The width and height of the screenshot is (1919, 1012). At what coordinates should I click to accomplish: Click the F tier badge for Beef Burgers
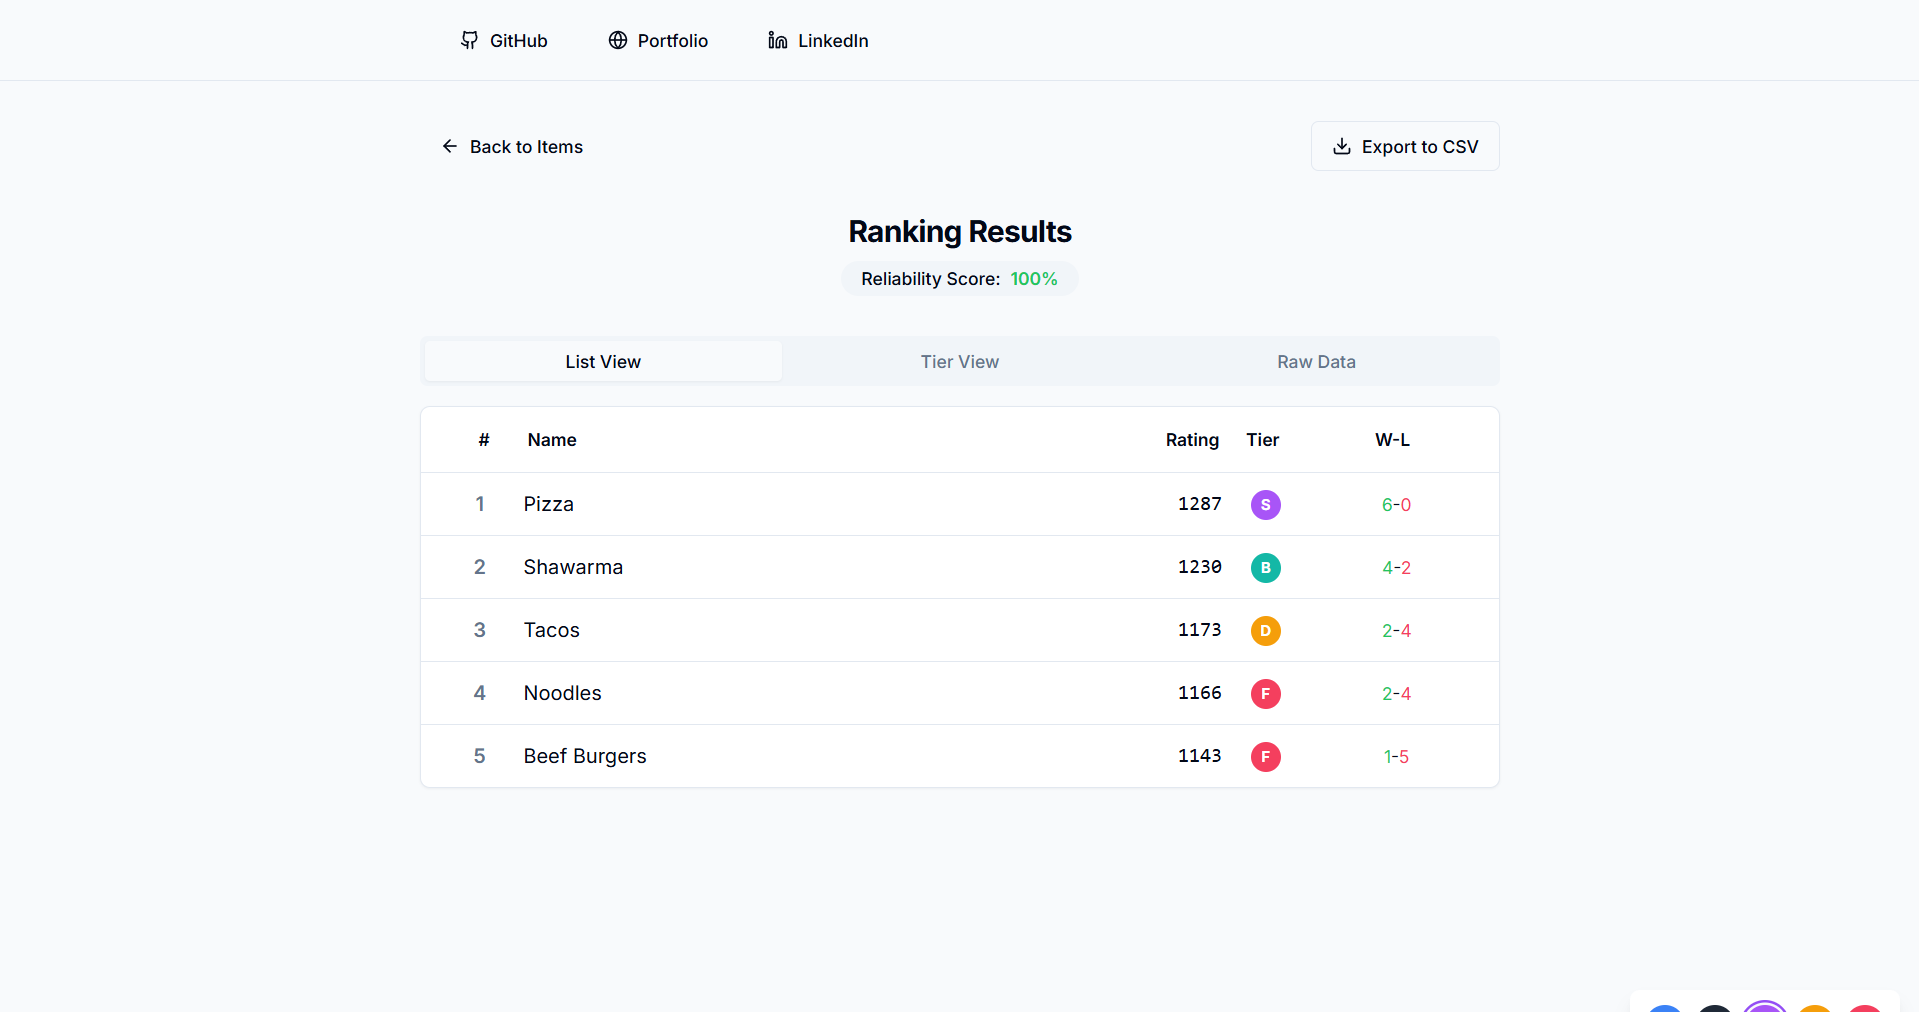pos(1265,757)
